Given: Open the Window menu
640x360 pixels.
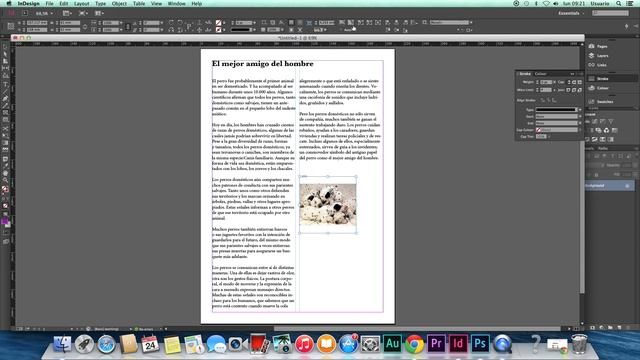Looking at the screenshot, I should point(177,3).
